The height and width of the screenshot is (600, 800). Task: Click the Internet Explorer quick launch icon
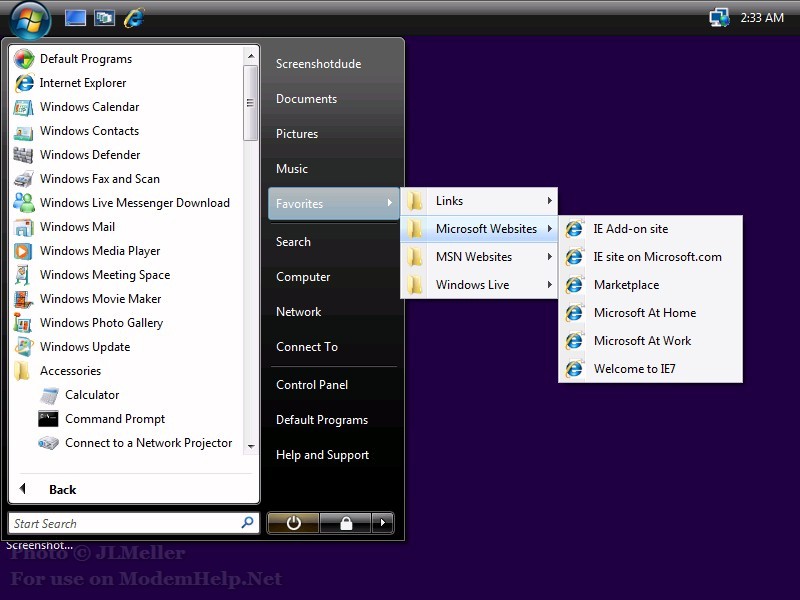pyautogui.click(x=133, y=18)
